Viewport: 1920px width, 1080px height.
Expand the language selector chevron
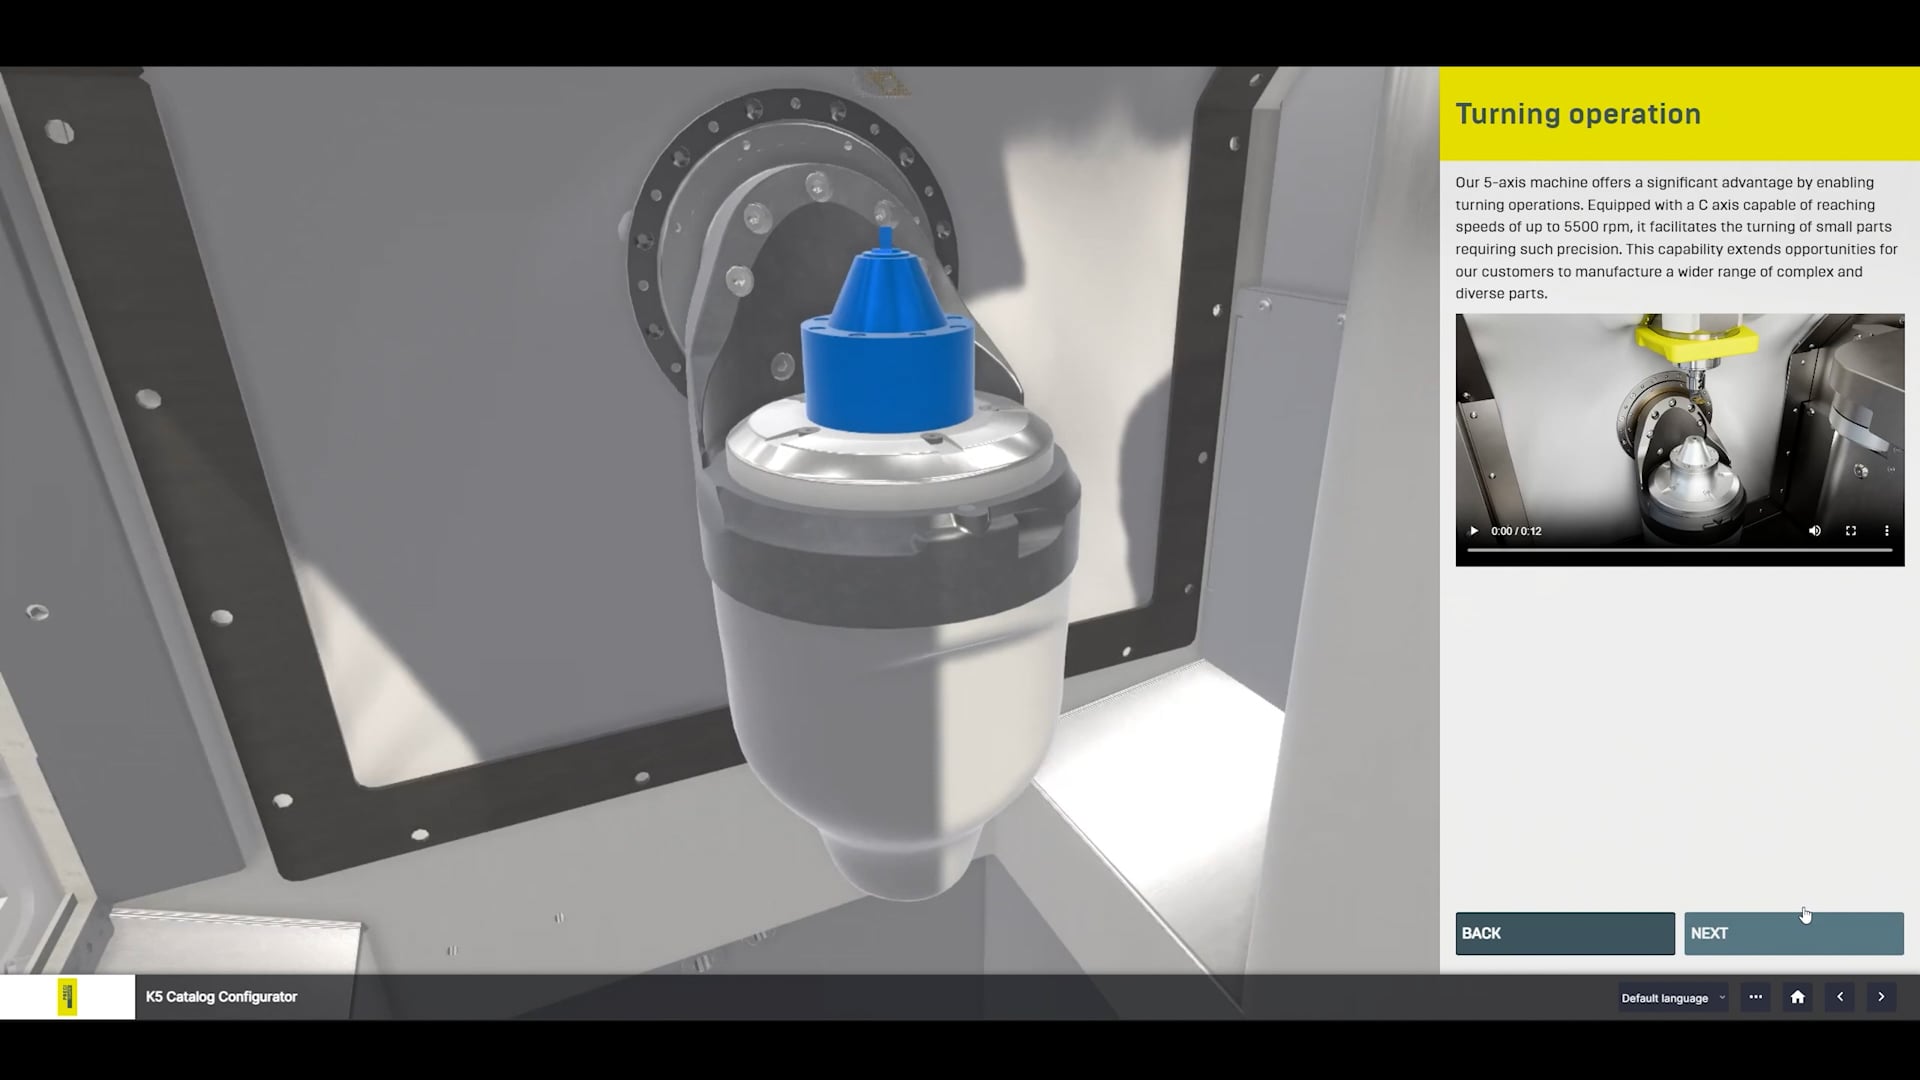1722,997
